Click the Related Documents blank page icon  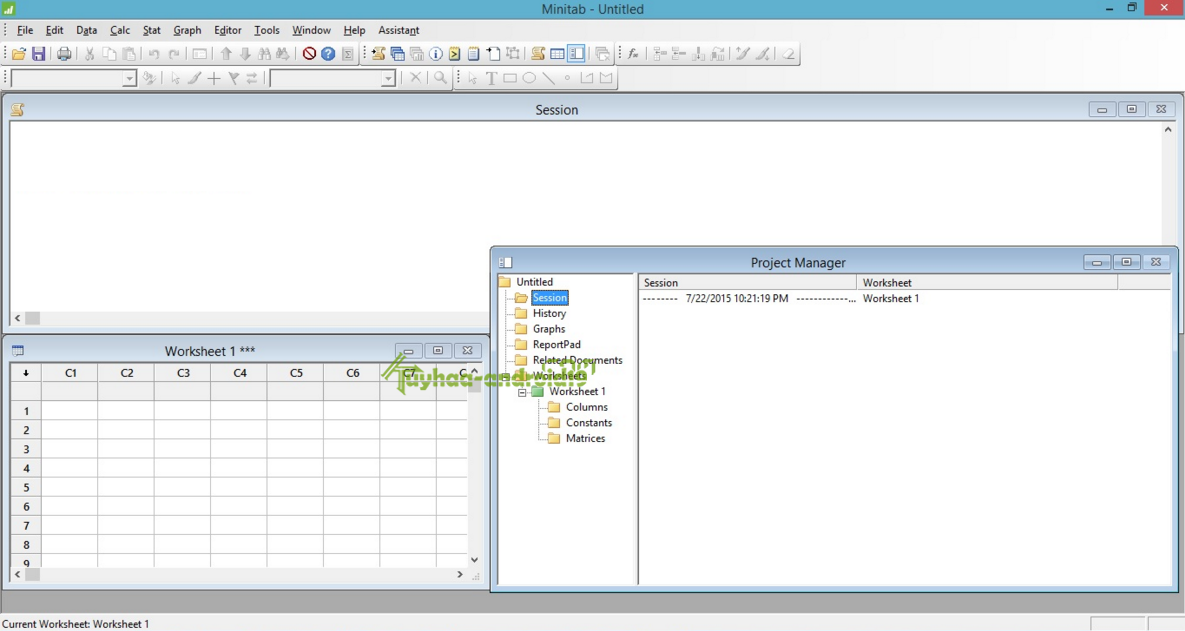pos(493,54)
